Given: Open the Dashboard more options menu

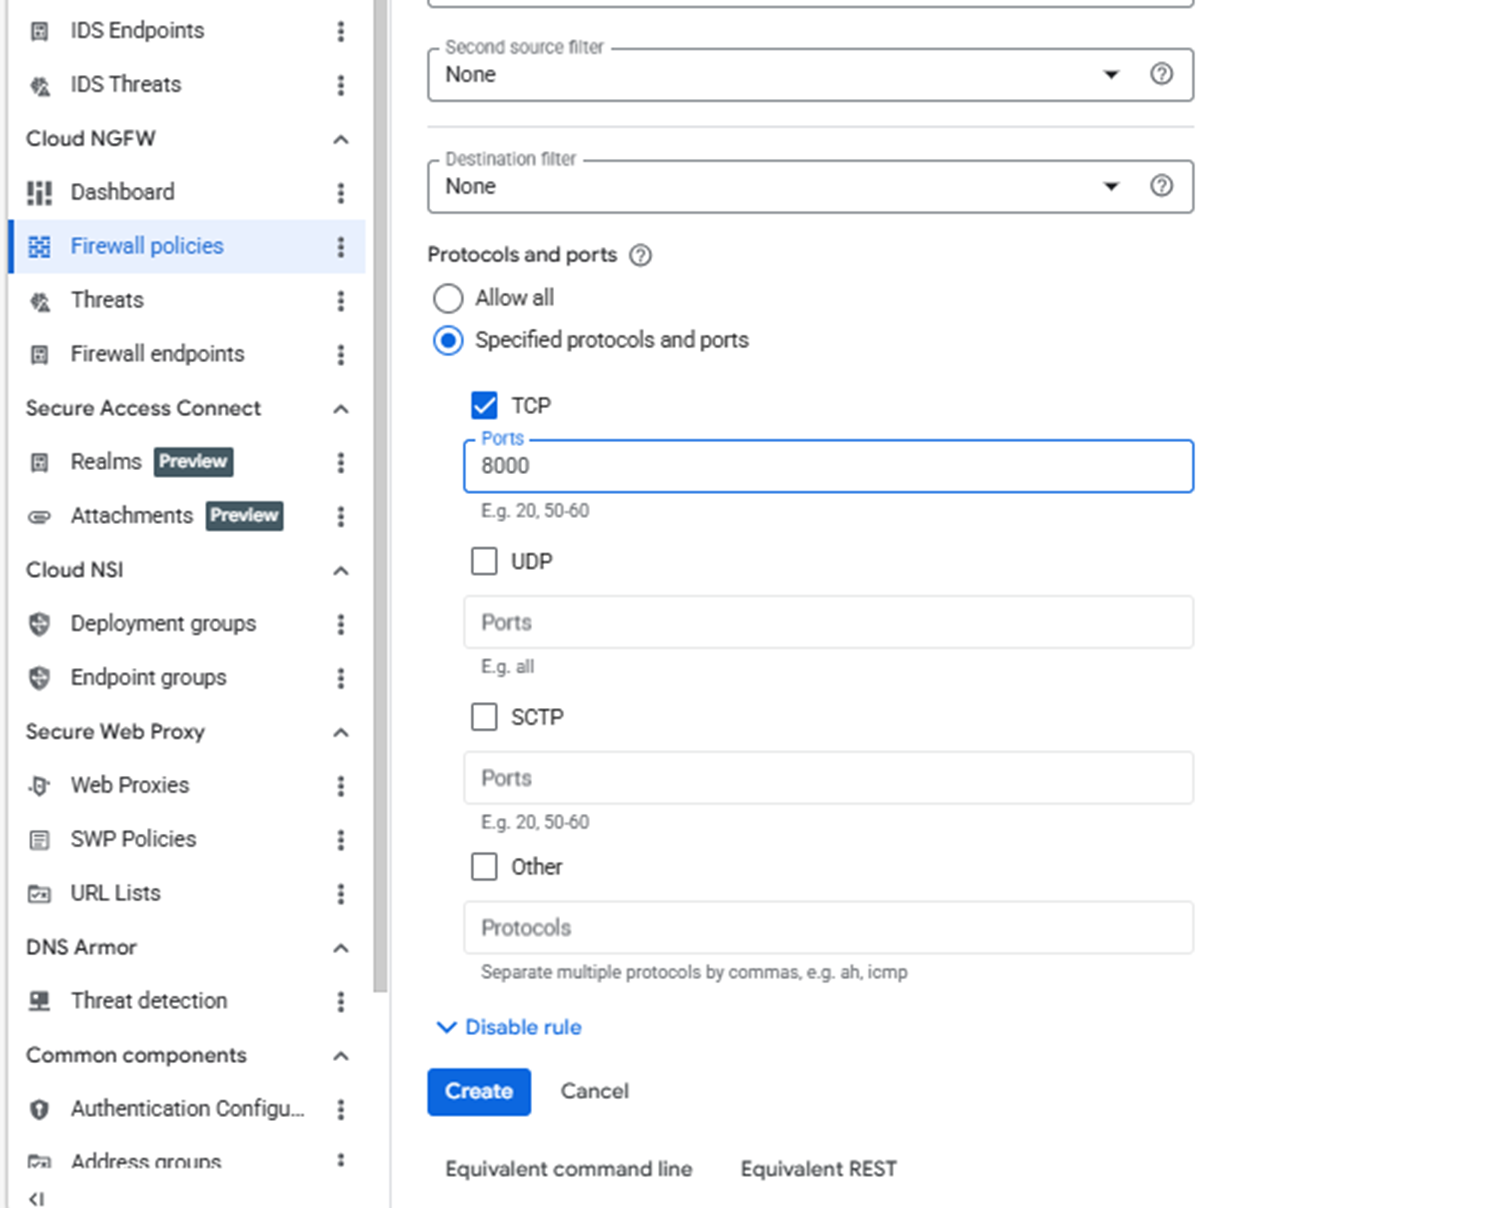Looking at the screenshot, I should pyautogui.click(x=341, y=192).
